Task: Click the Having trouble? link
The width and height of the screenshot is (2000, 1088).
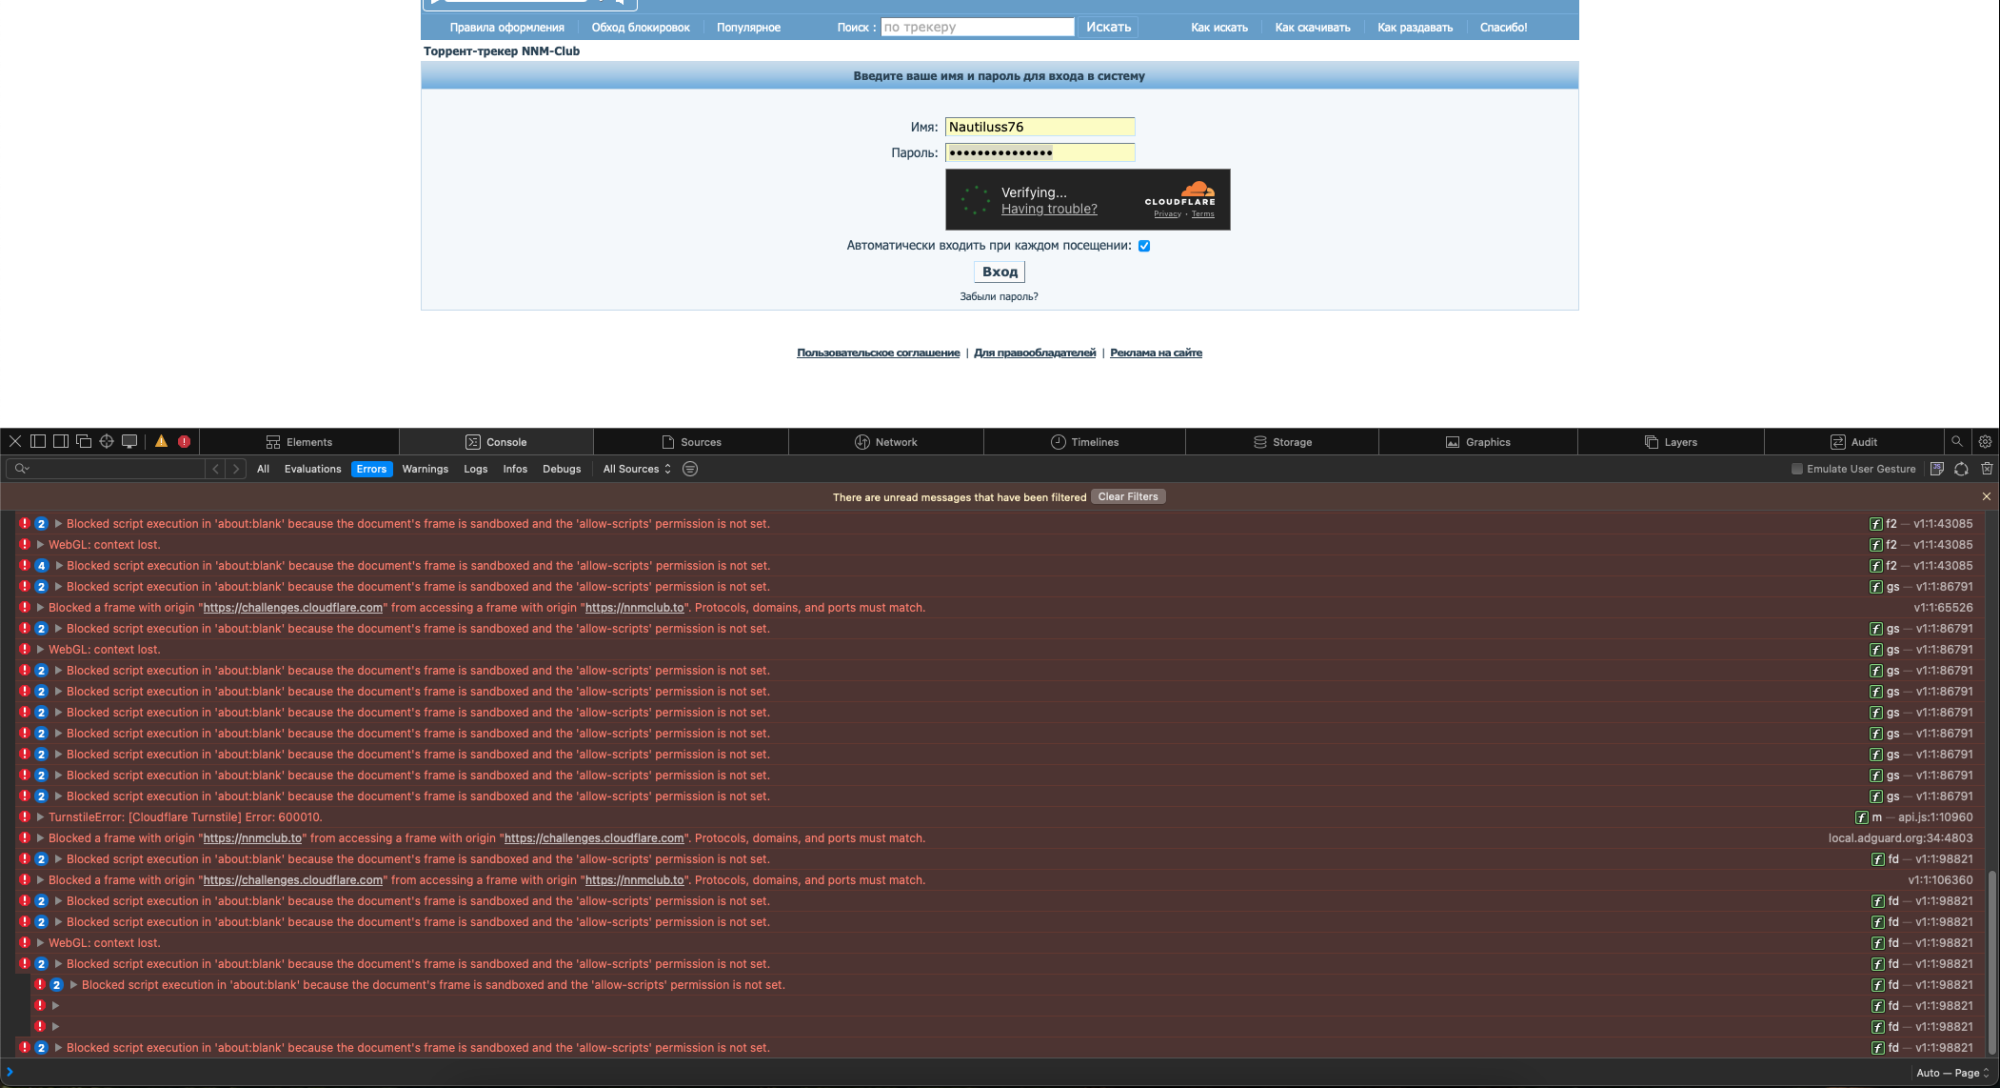Action: [1049, 209]
